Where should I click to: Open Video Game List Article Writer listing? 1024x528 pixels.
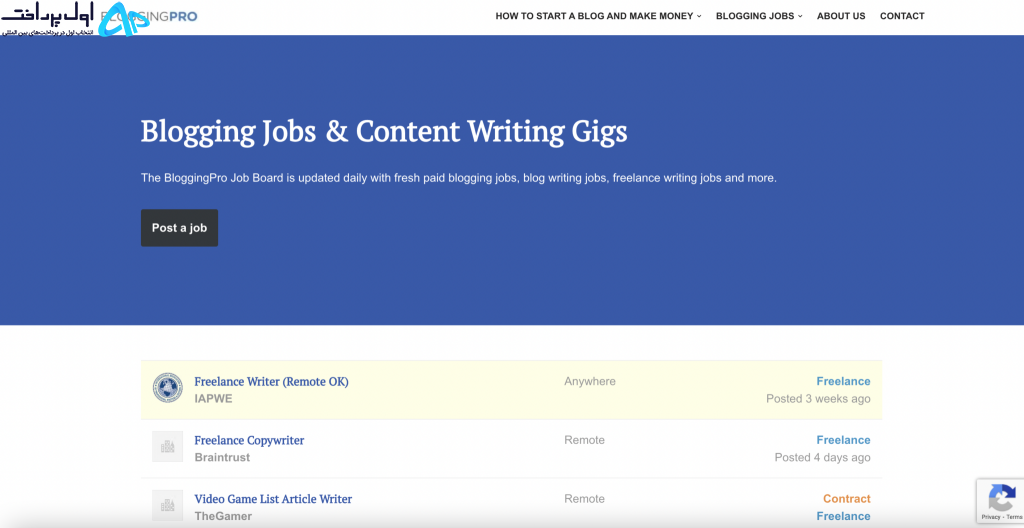273,499
